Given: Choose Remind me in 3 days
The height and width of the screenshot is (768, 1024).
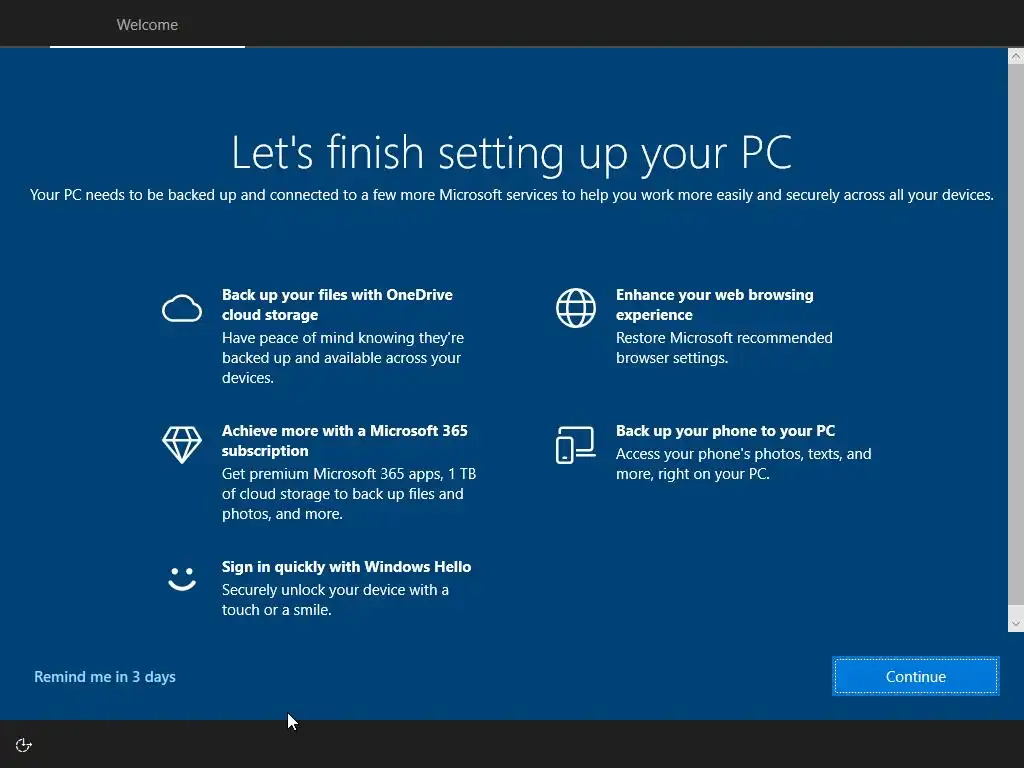Looking at the screenshot, I should point(104,677).
